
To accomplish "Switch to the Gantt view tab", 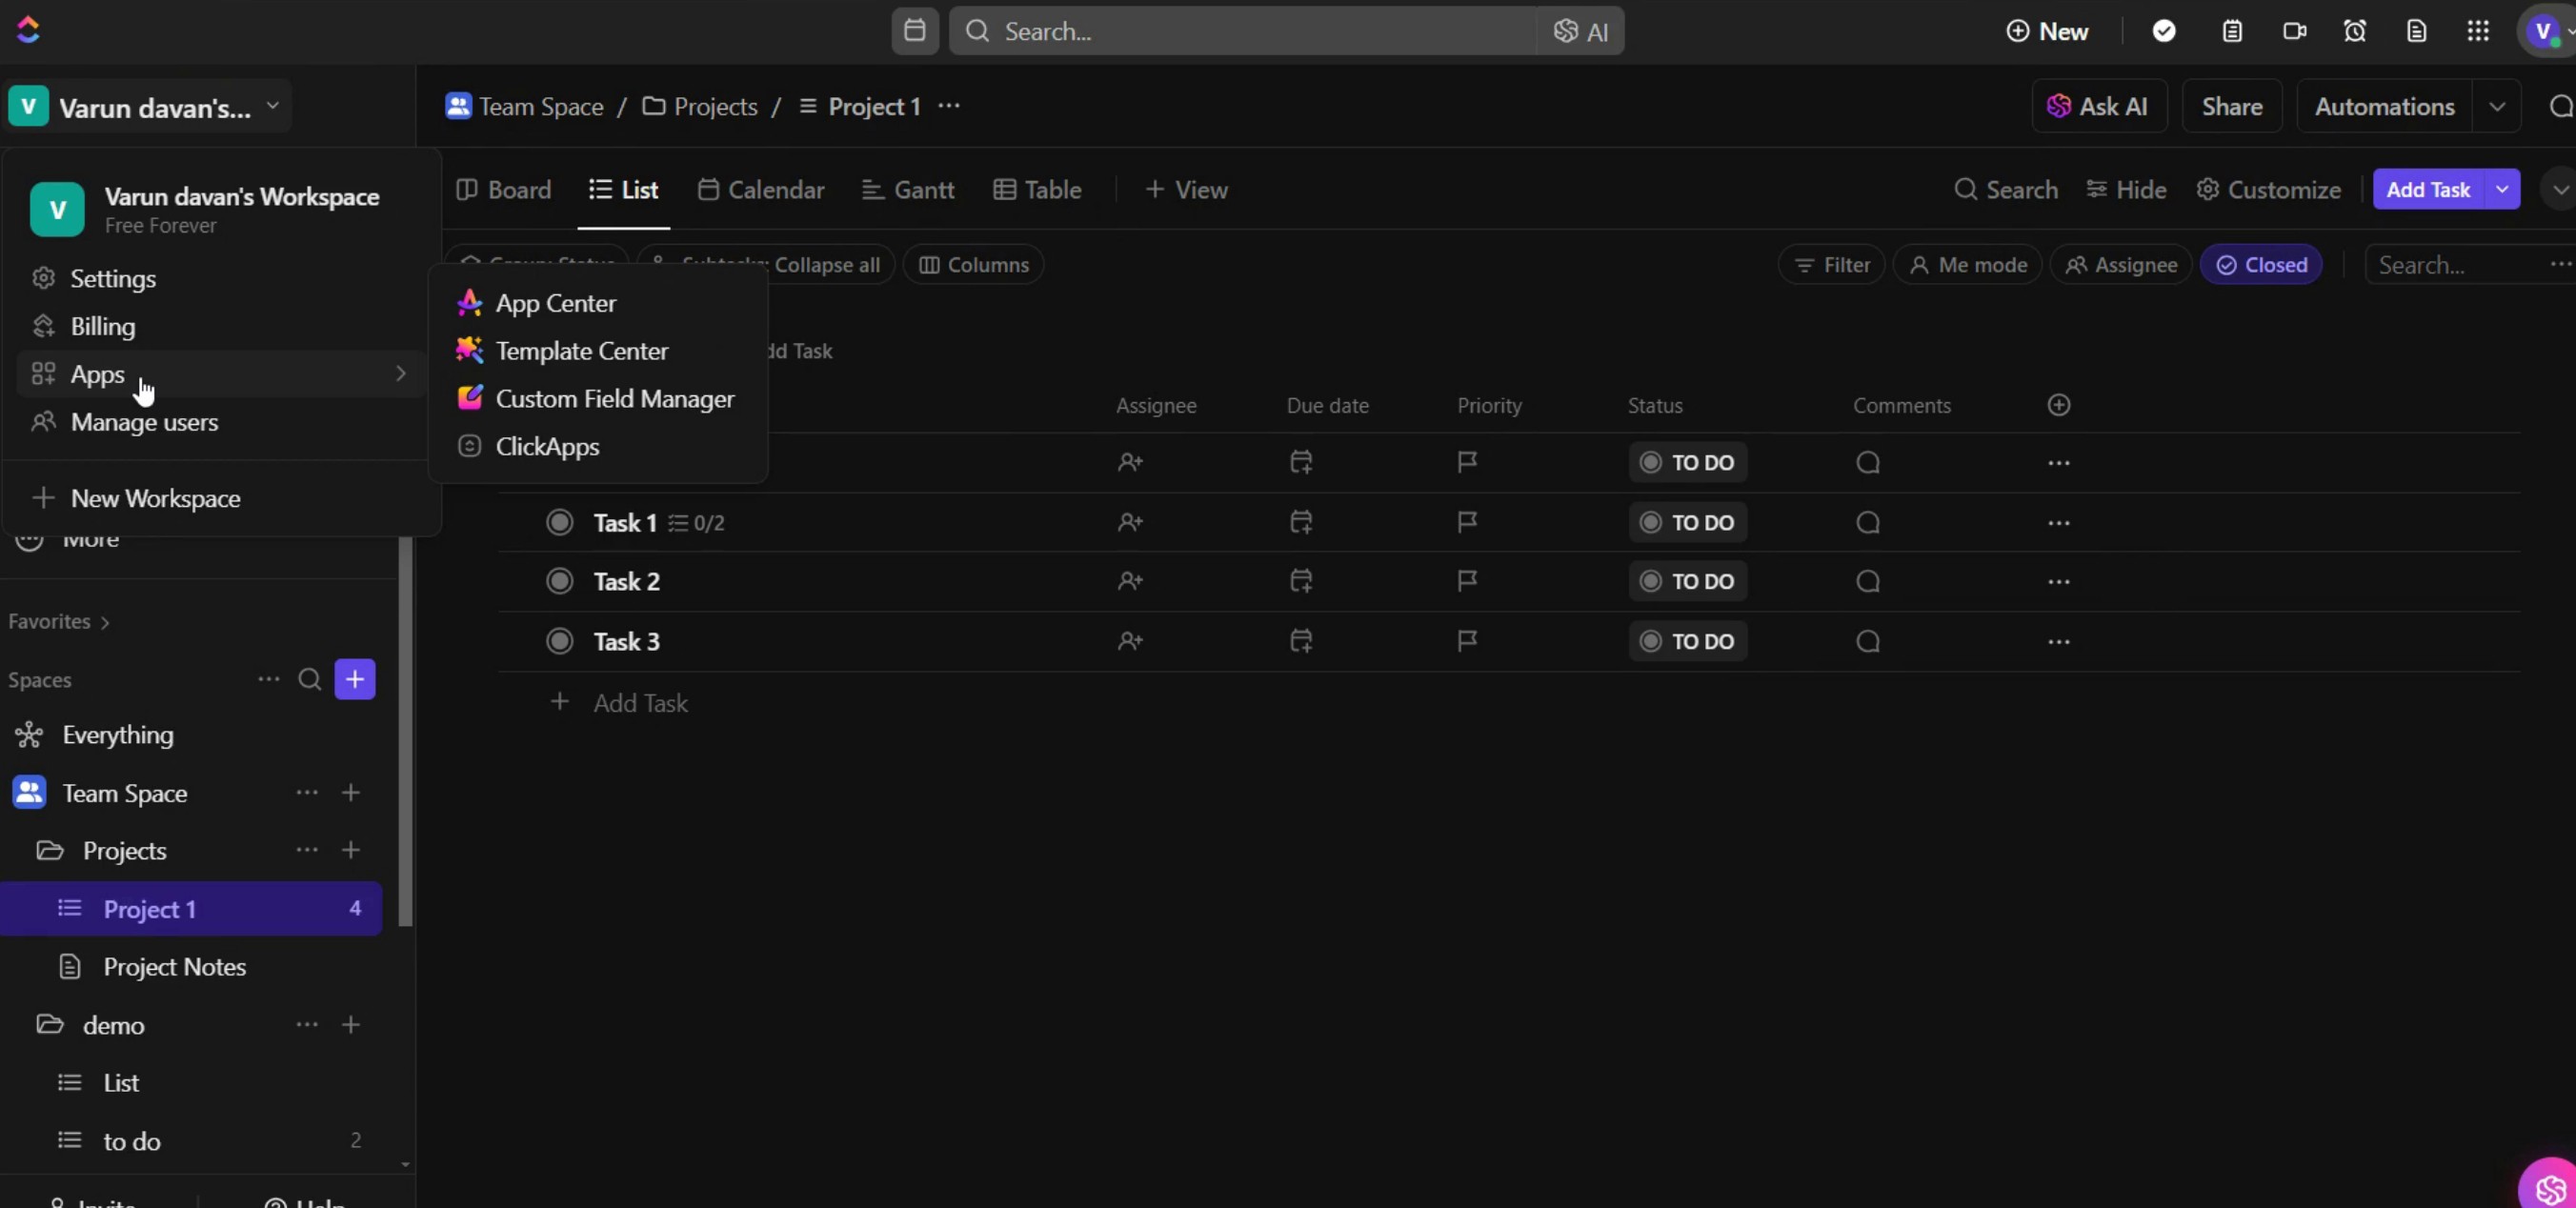I will coord(908,189).
